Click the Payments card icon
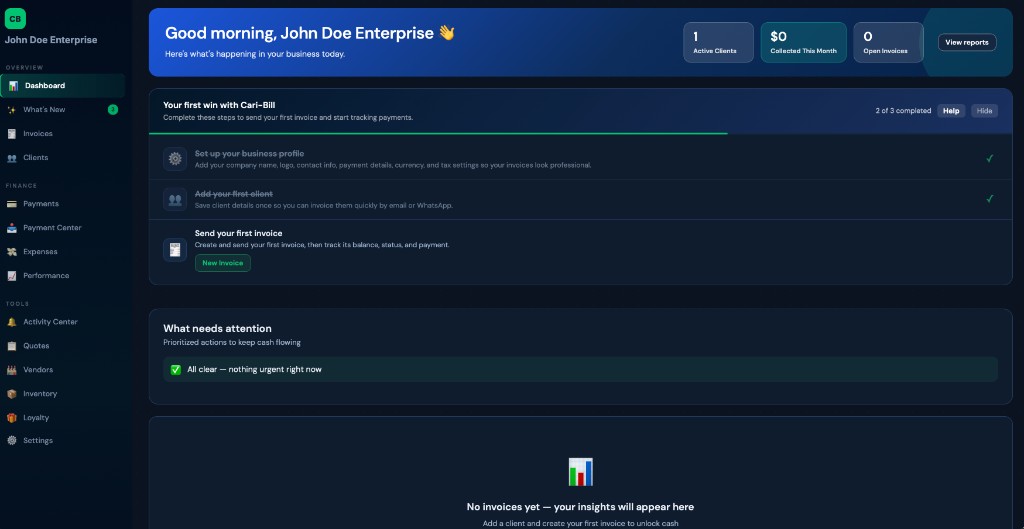 pyautogui.click(x=12, y=204)
